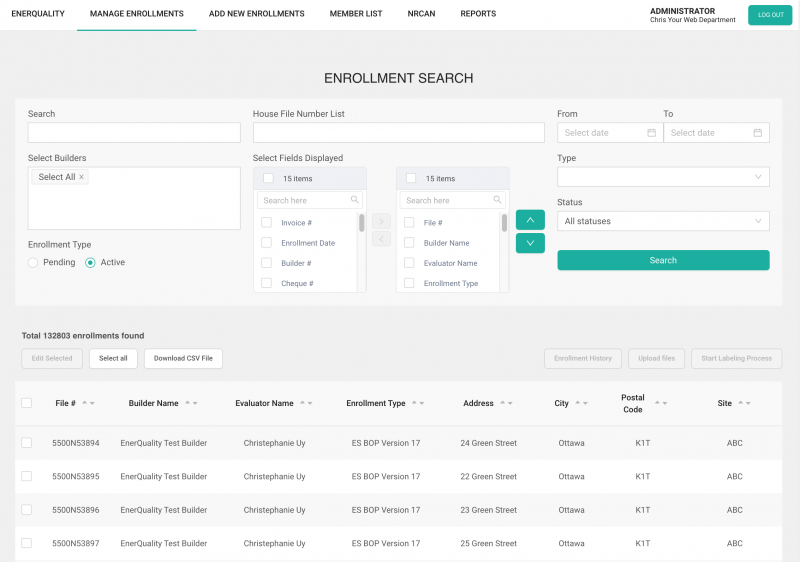This screenshot has width=800, height=562.
Task: Click left fields list scrollbar
Action: 362,223
